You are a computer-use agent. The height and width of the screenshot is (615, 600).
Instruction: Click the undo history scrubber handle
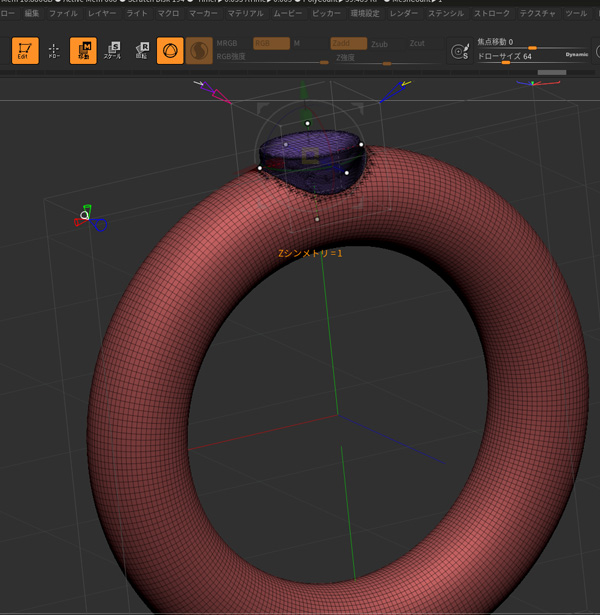point(552,73)
